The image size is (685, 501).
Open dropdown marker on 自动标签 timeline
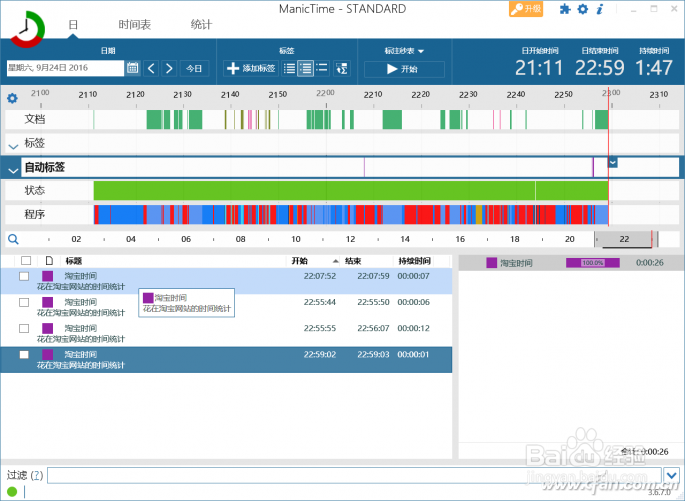pos(612,162)
